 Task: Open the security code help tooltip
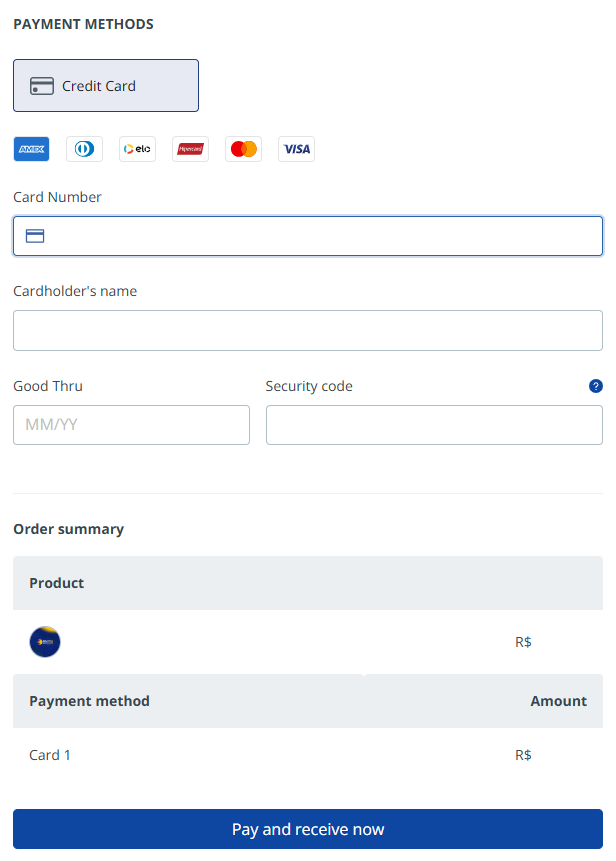point(596,386)
